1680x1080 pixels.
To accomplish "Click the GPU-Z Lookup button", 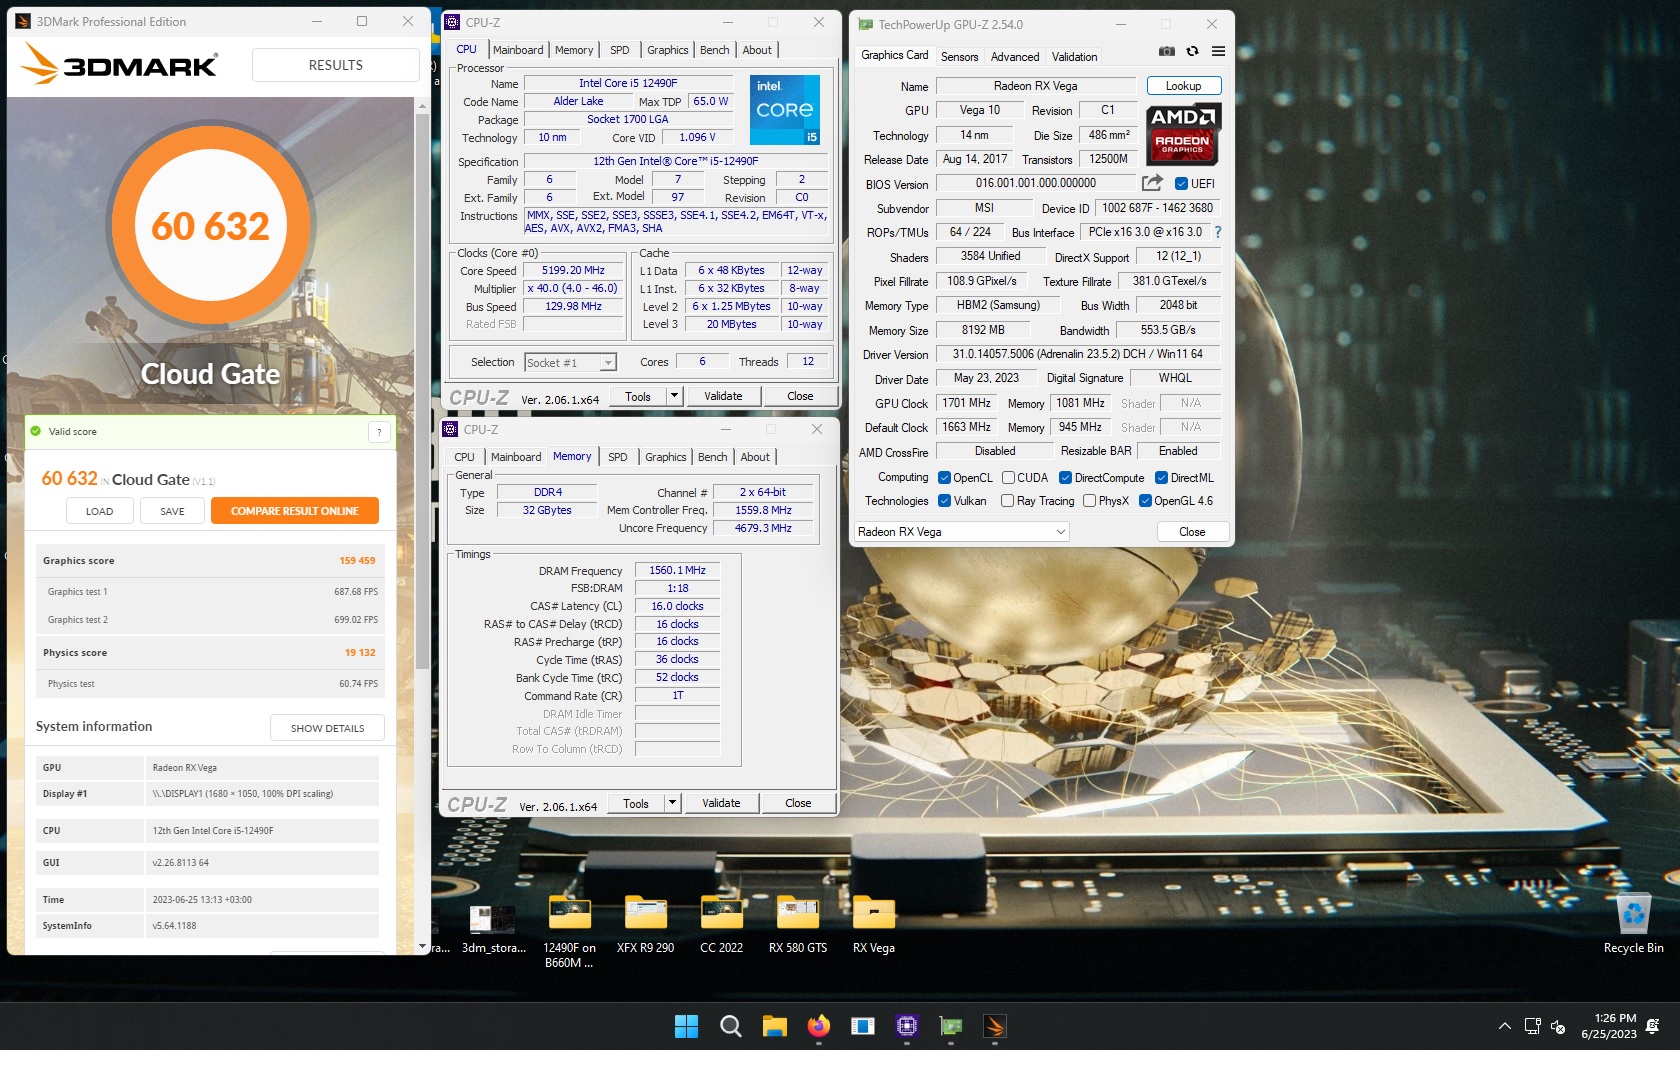I will coord(1184,86).
